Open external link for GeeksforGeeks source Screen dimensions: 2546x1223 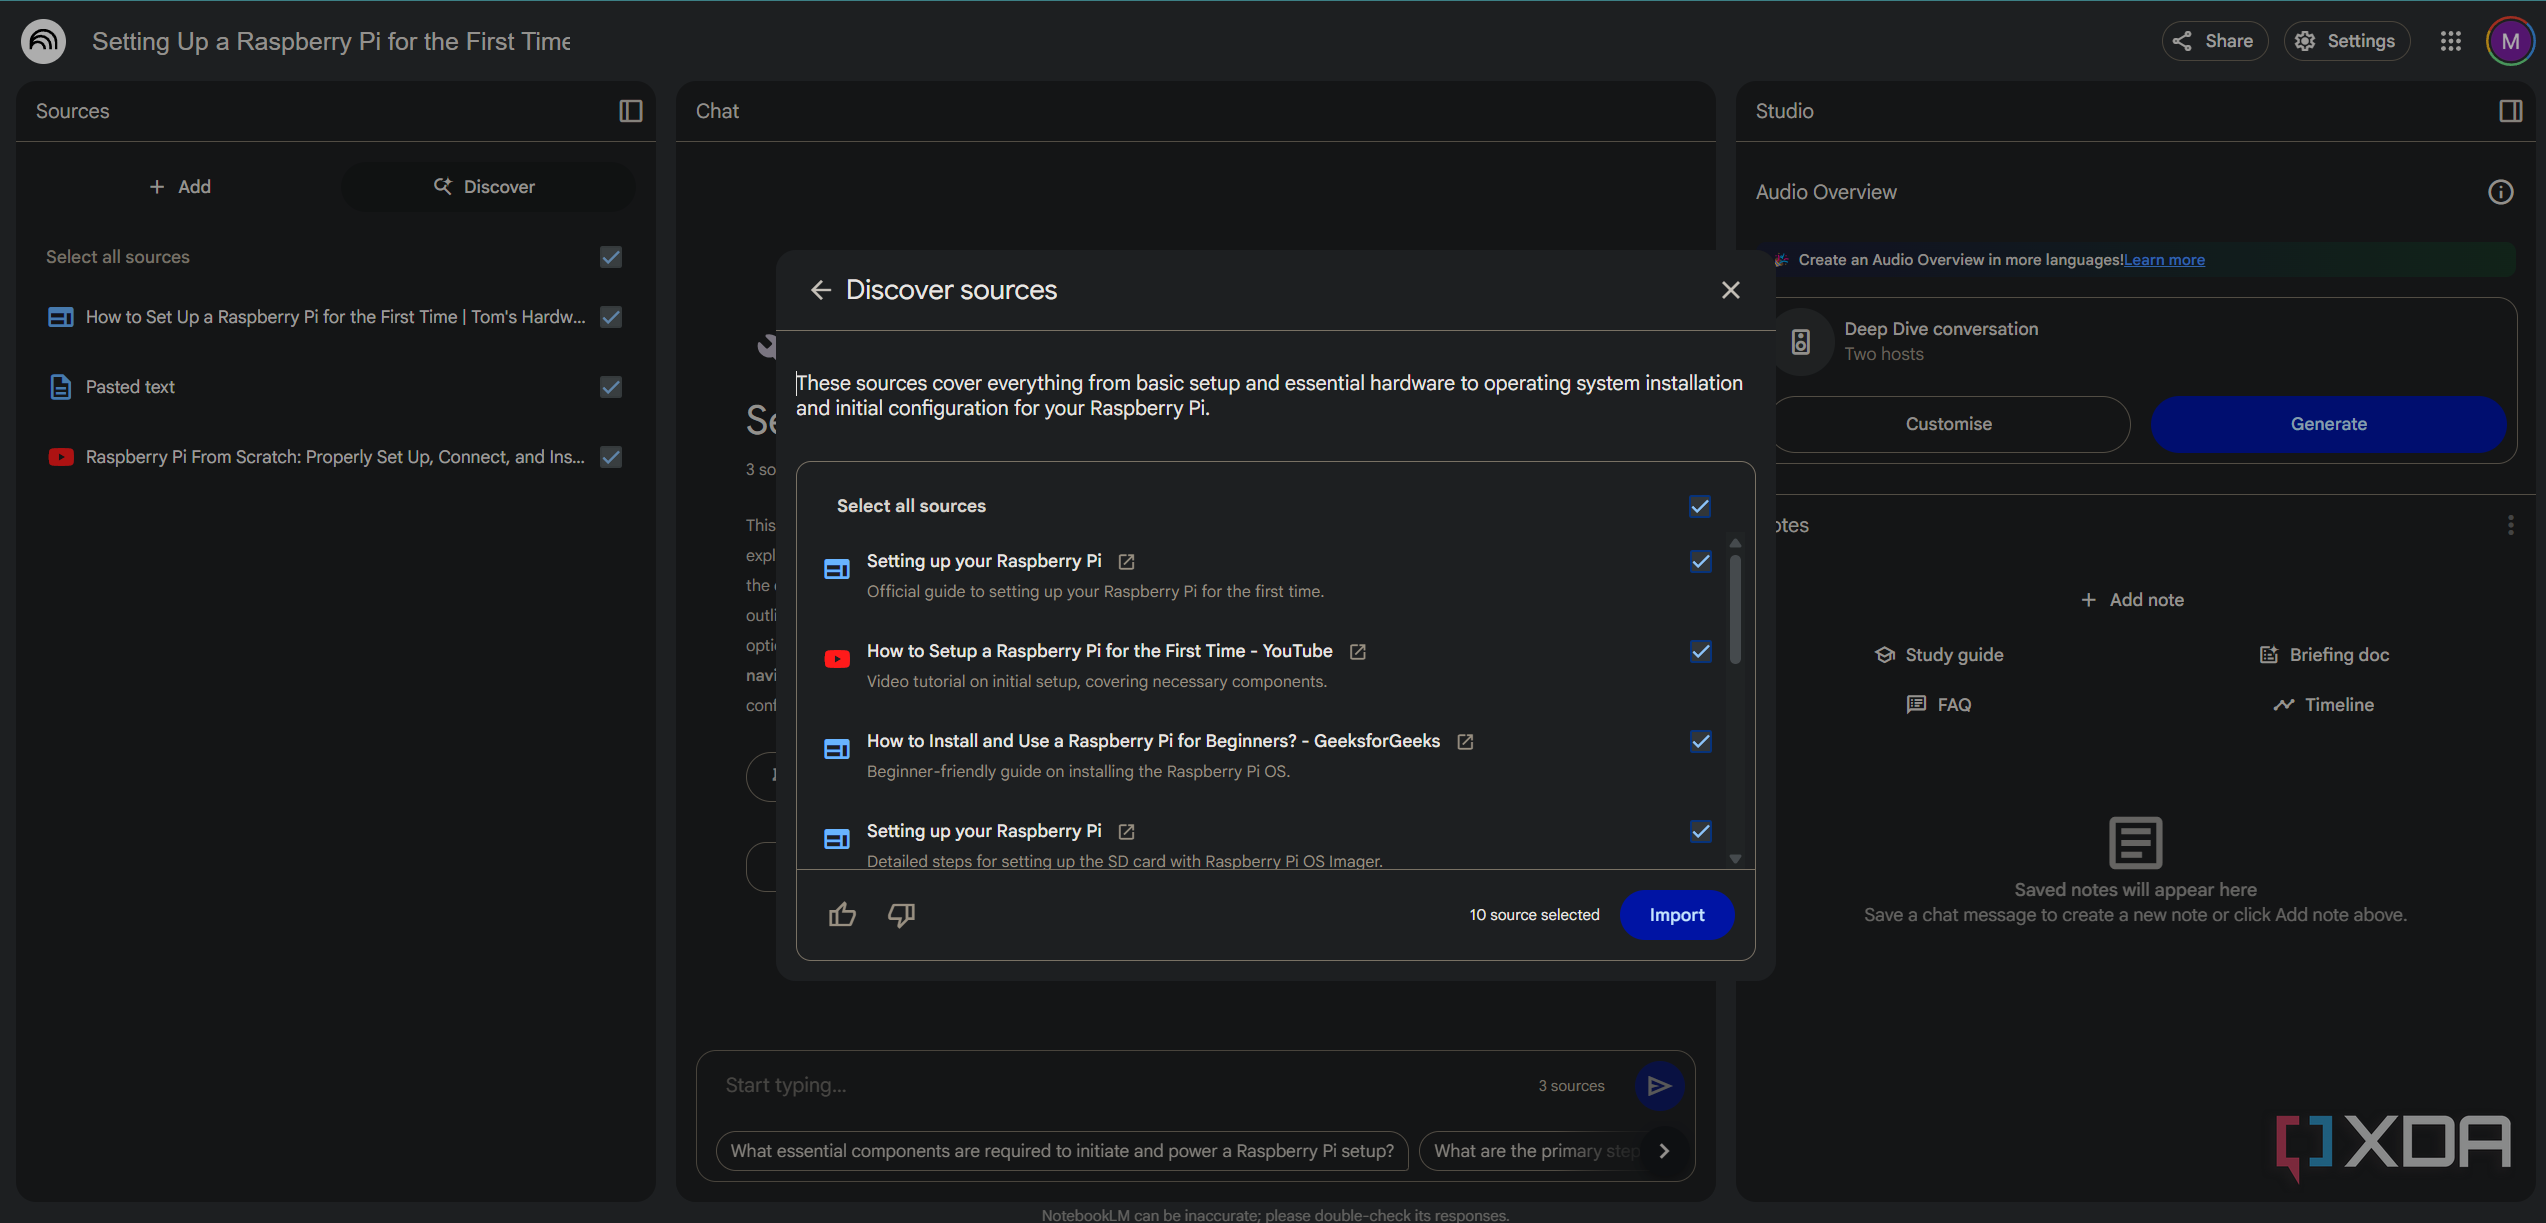tap(1465, 742)
